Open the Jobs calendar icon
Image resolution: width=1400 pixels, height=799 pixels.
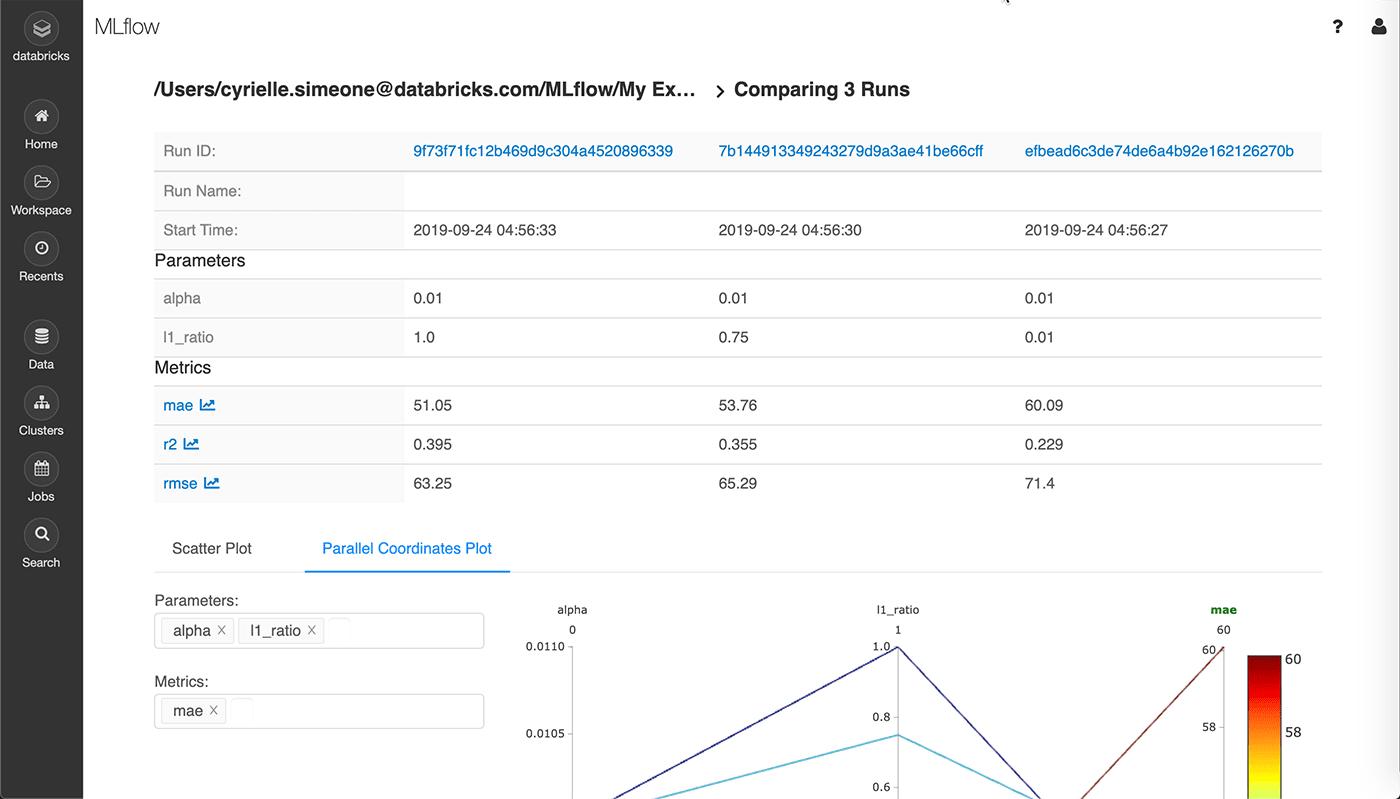[x=41, y=469]
